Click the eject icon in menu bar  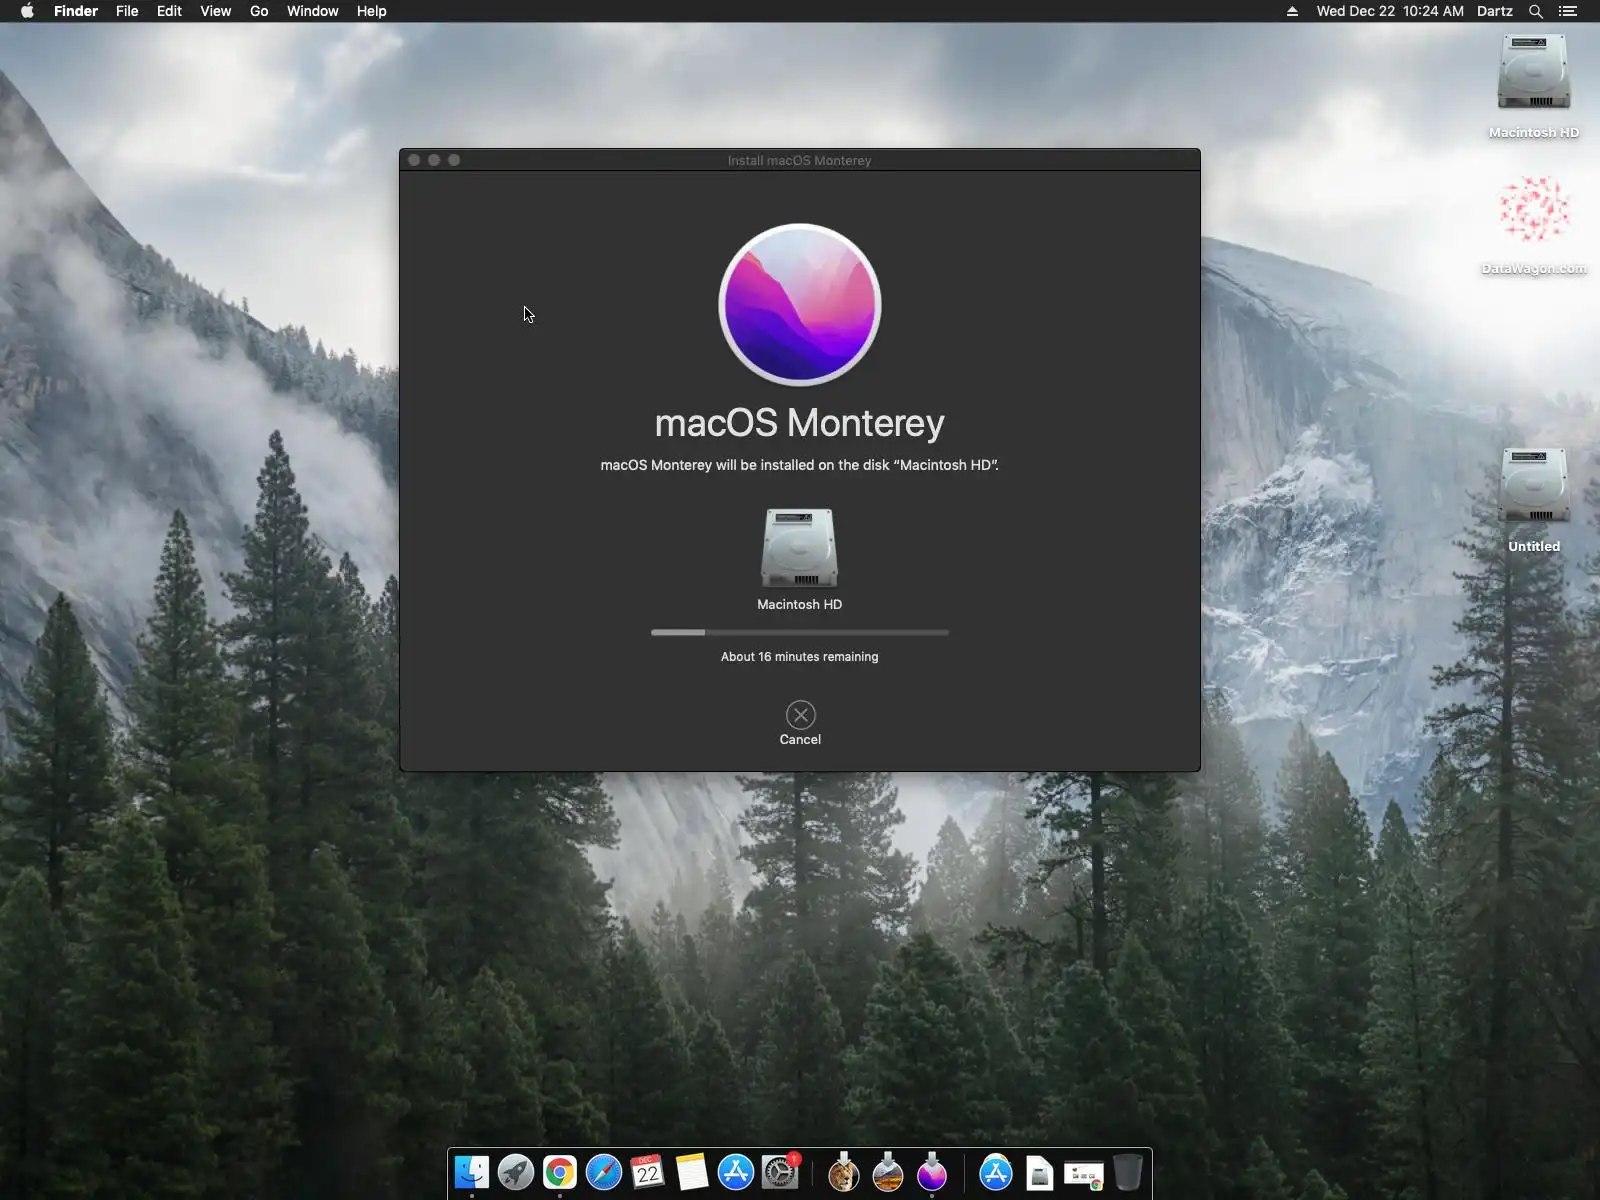[x=1292, y=11]
